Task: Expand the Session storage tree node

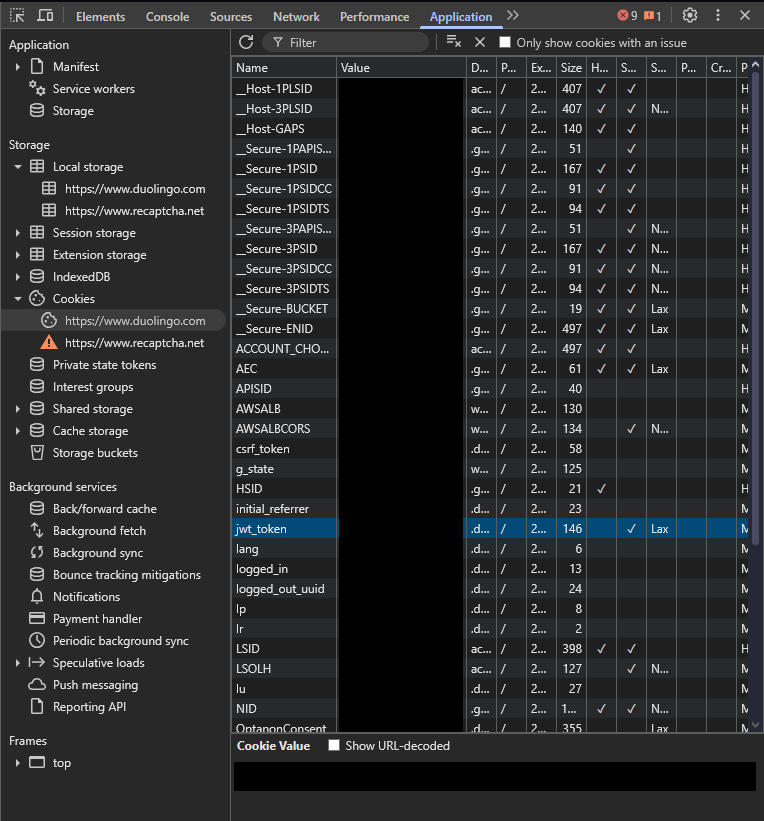Action: coord(18,233)
